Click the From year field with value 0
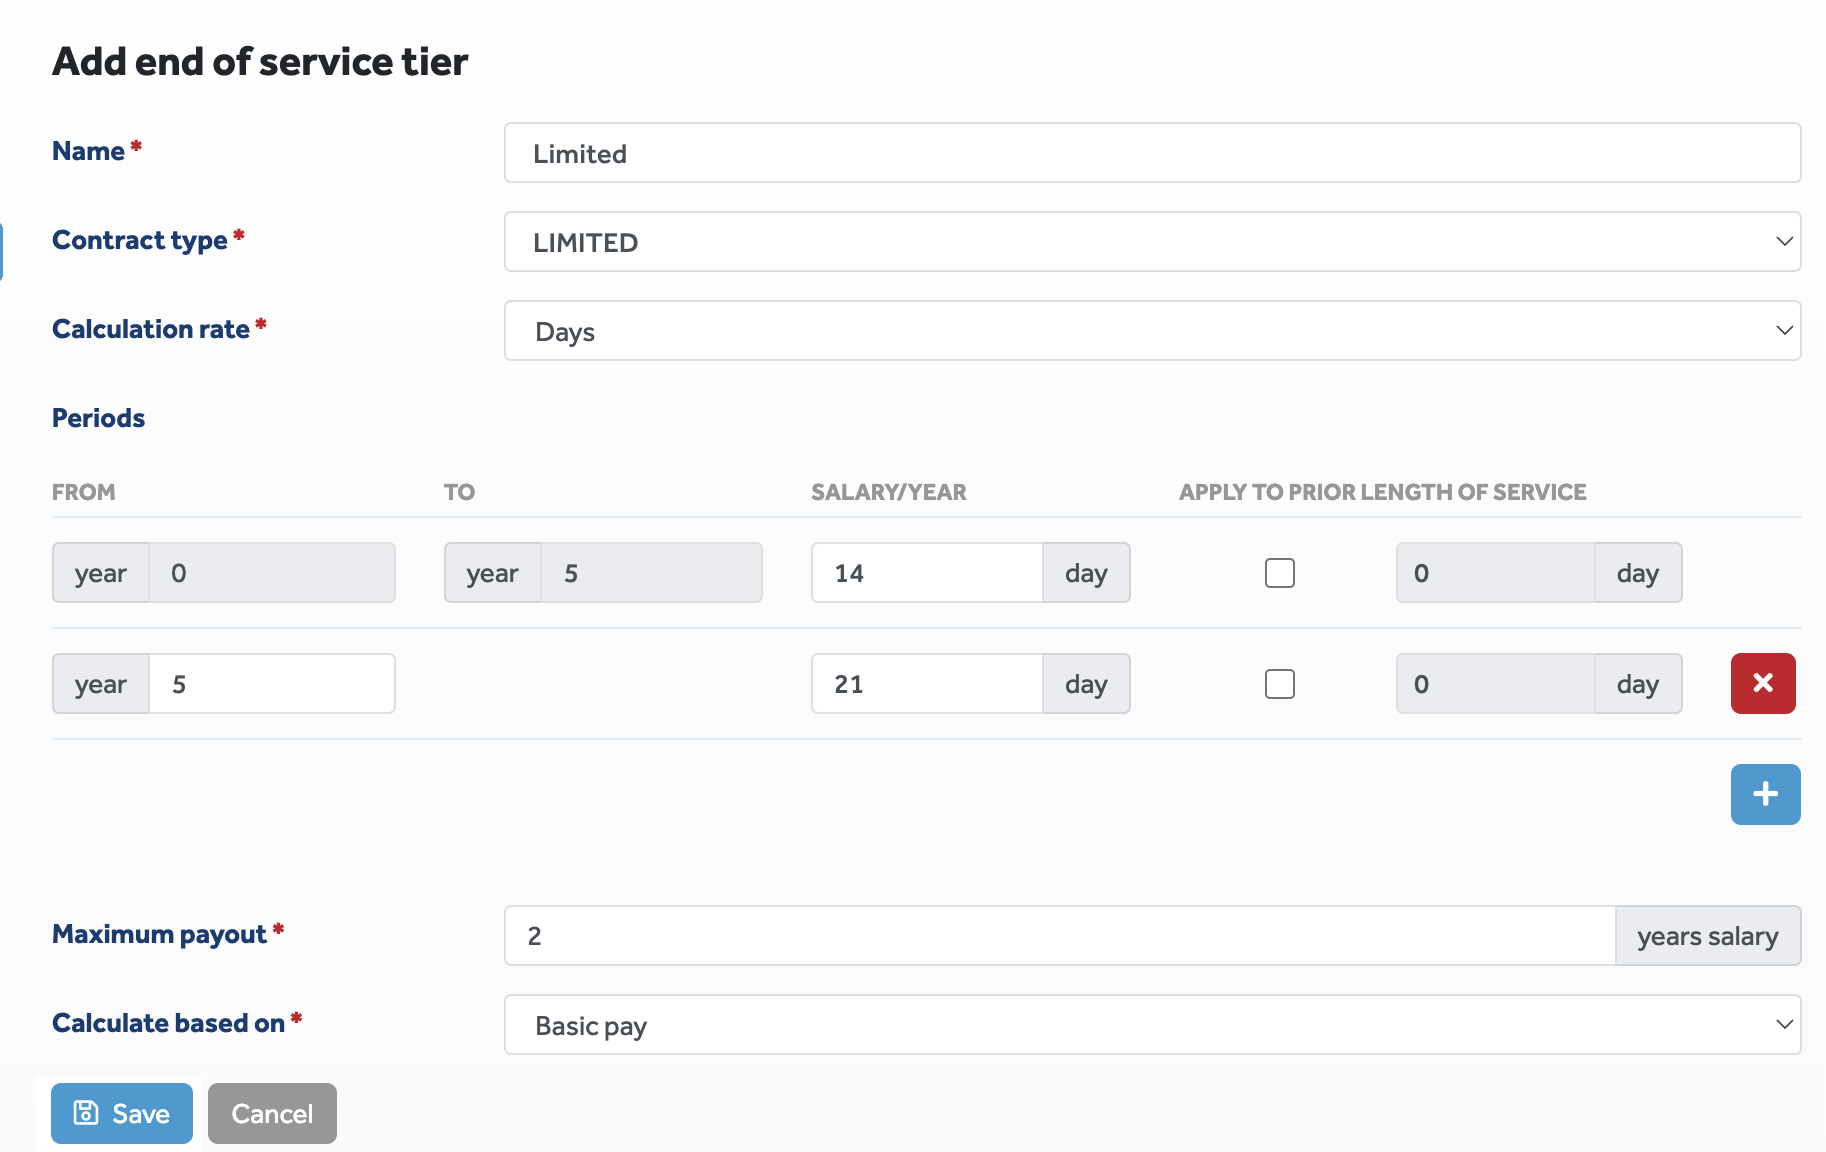The width and height of the screenshot is (1826, 1152). [272, 573]
